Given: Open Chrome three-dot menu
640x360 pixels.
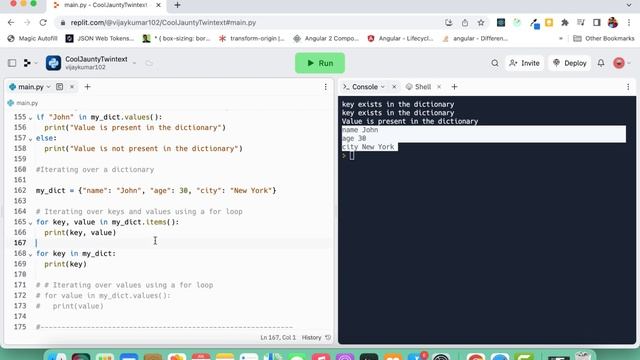Looking at the screenshot, I should pos(629,23).
